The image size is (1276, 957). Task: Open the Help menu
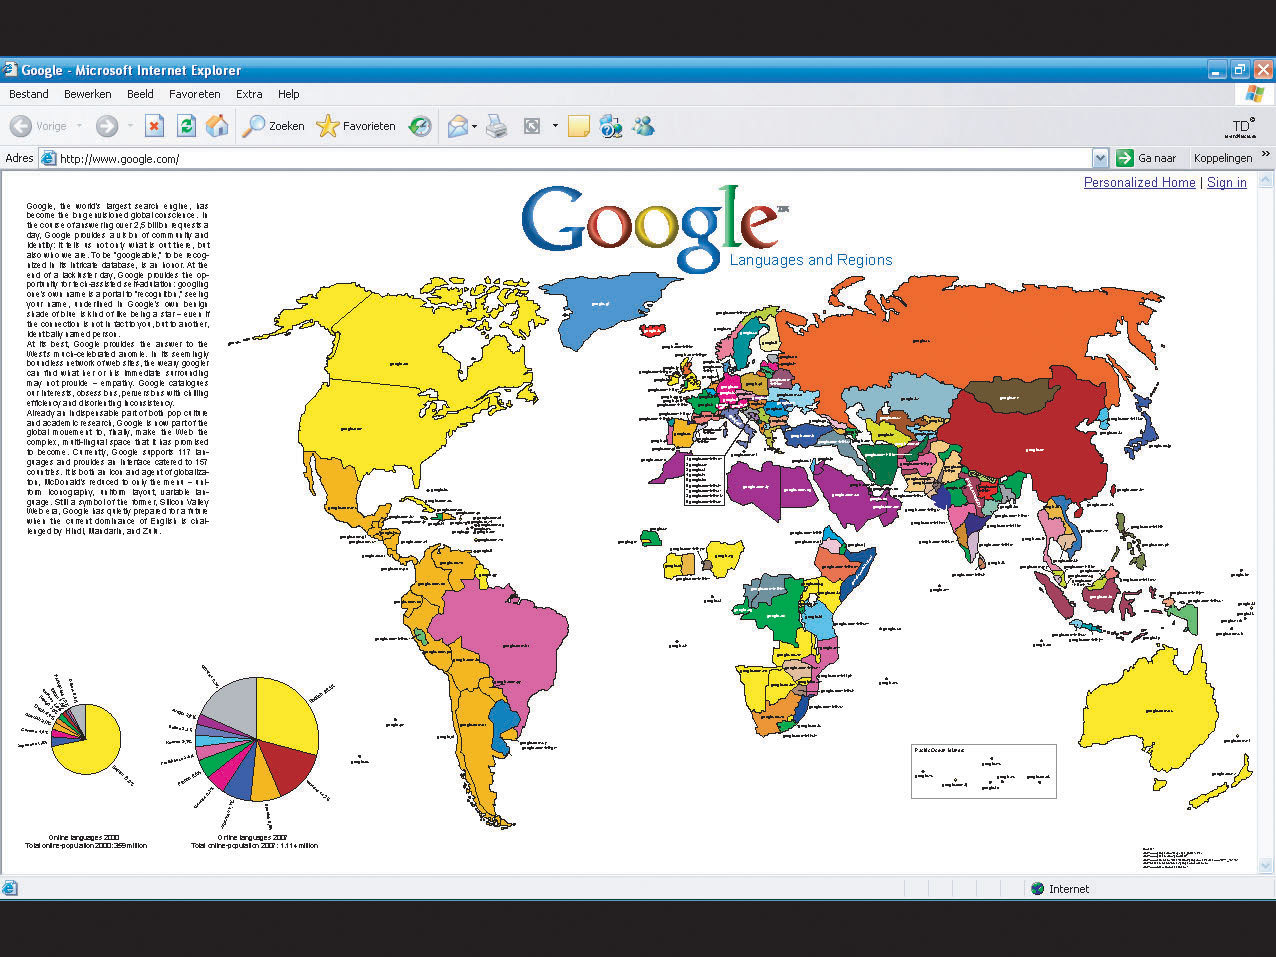[x=289, y=94]
